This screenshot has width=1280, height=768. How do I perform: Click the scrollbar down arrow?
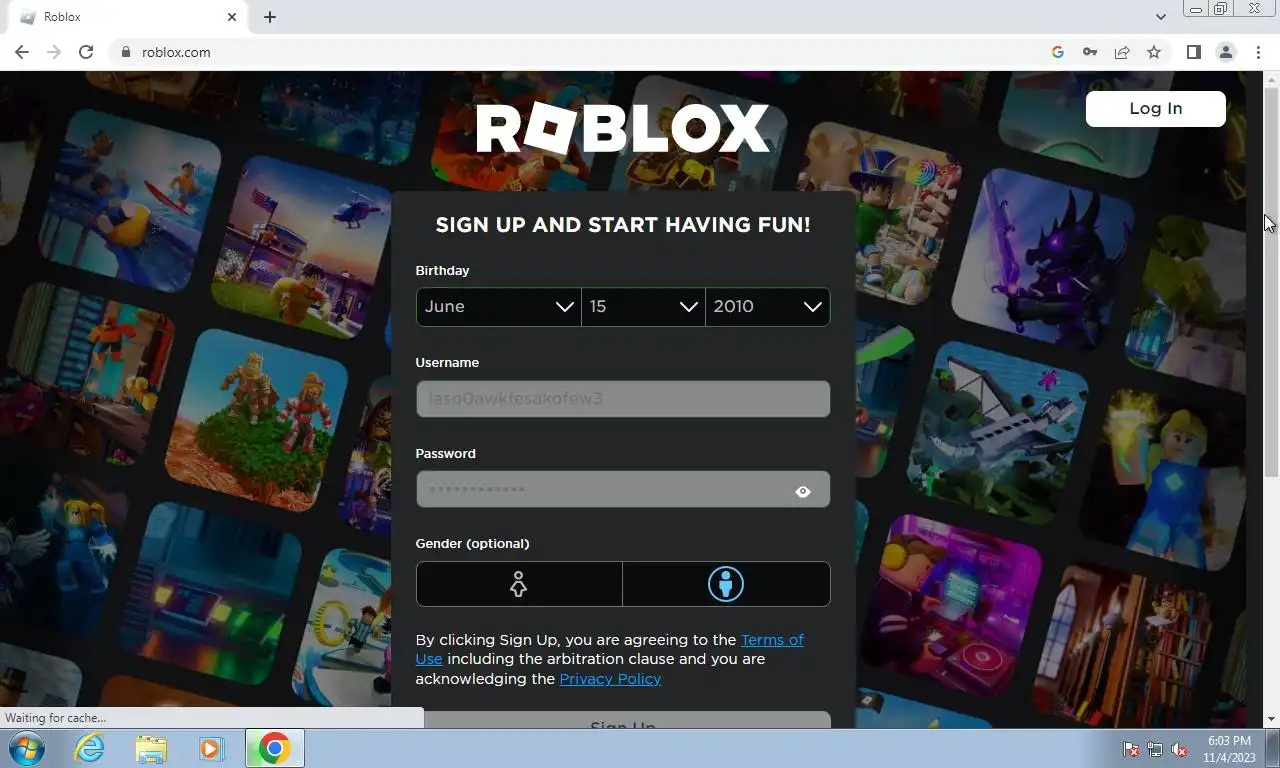1271,719
